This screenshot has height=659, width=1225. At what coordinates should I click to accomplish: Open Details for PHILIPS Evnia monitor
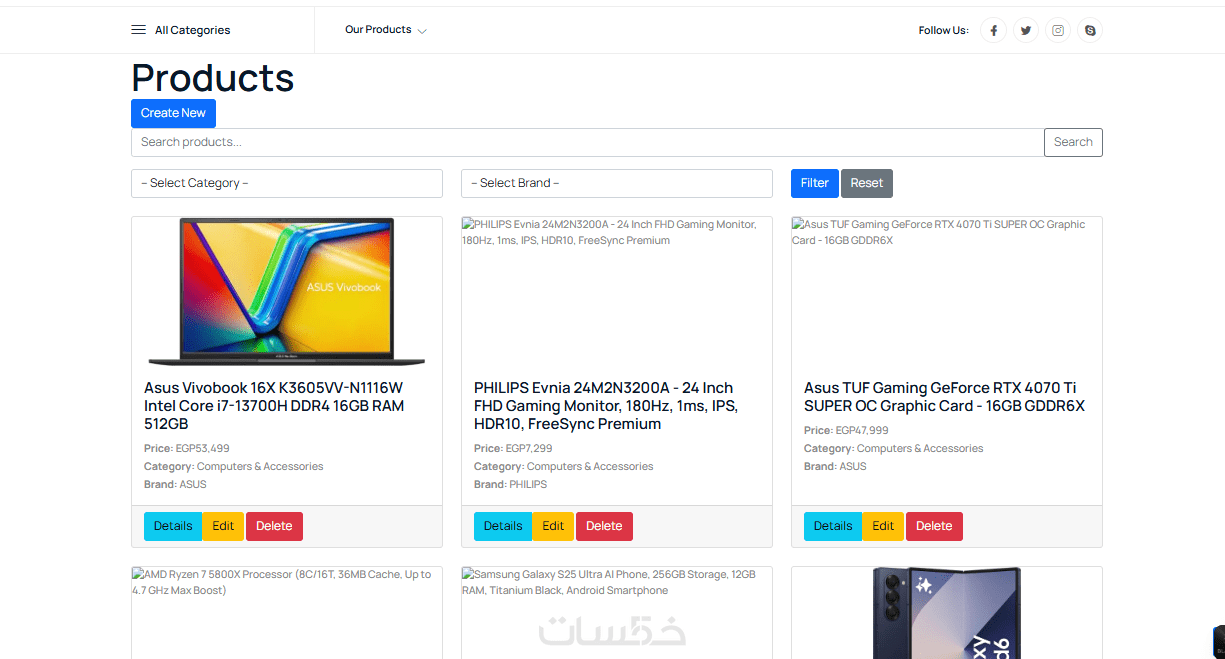(x=503, y=526)
